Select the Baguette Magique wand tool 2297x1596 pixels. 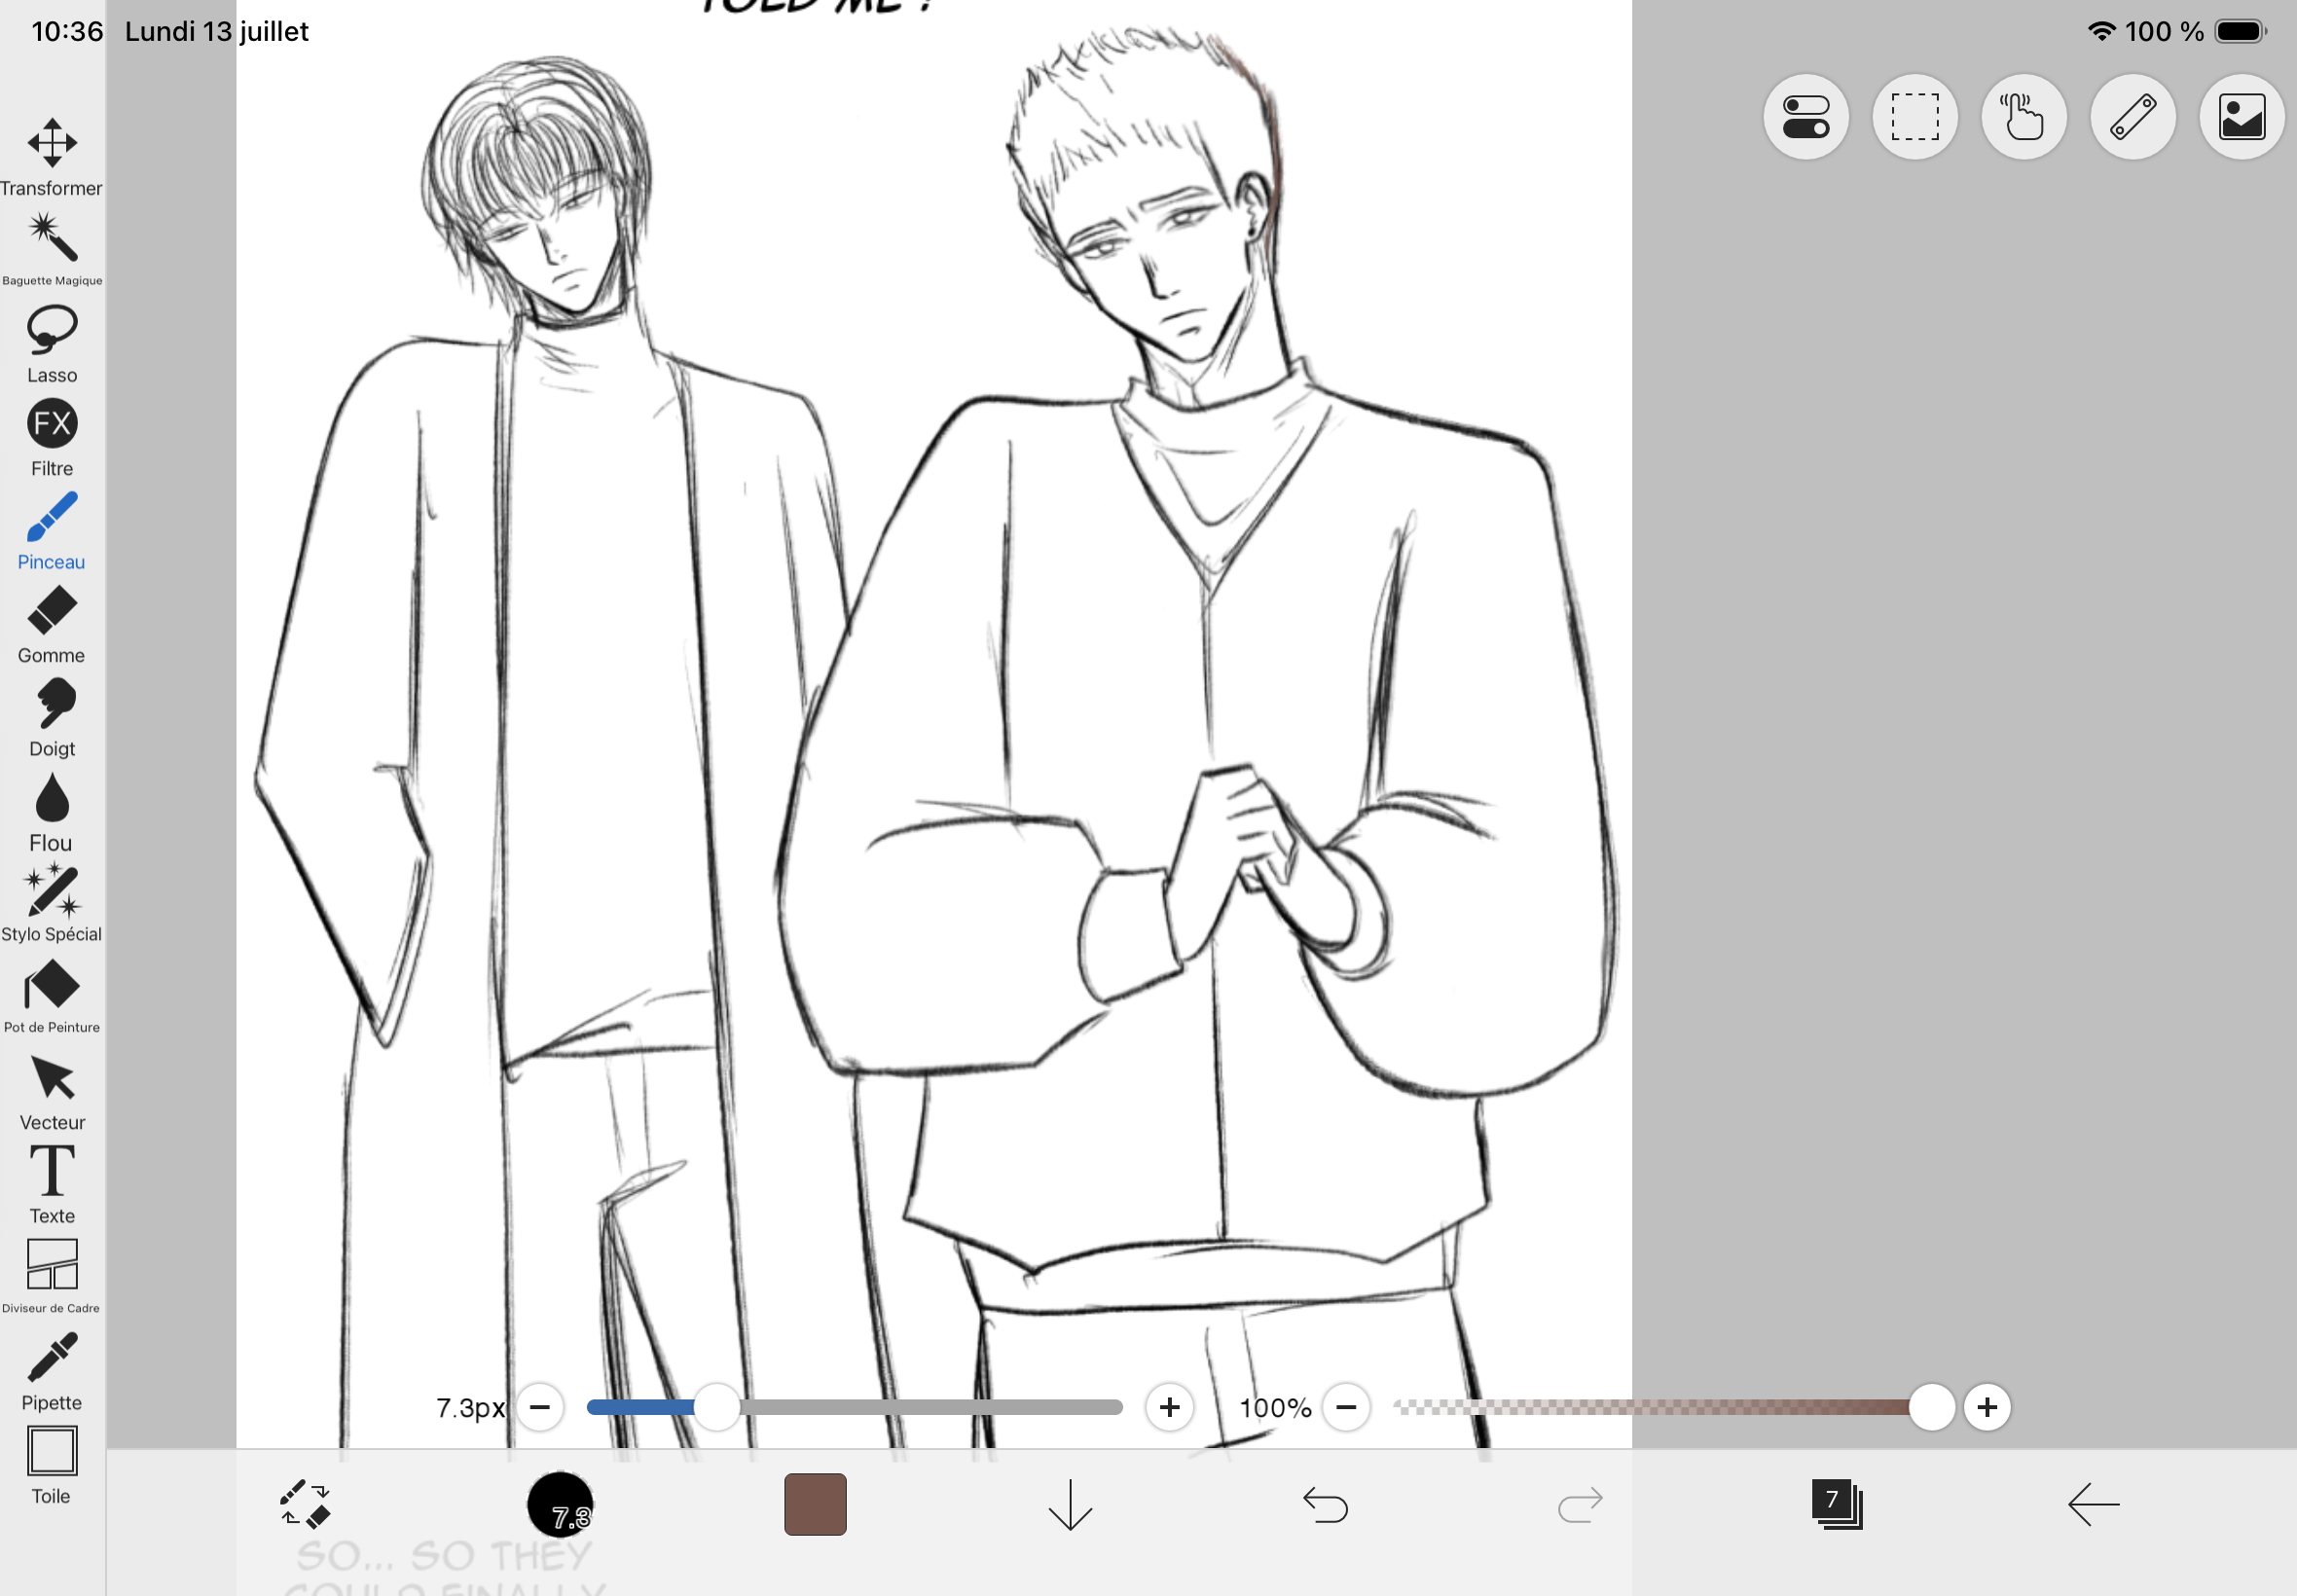[x=52, y=249]
